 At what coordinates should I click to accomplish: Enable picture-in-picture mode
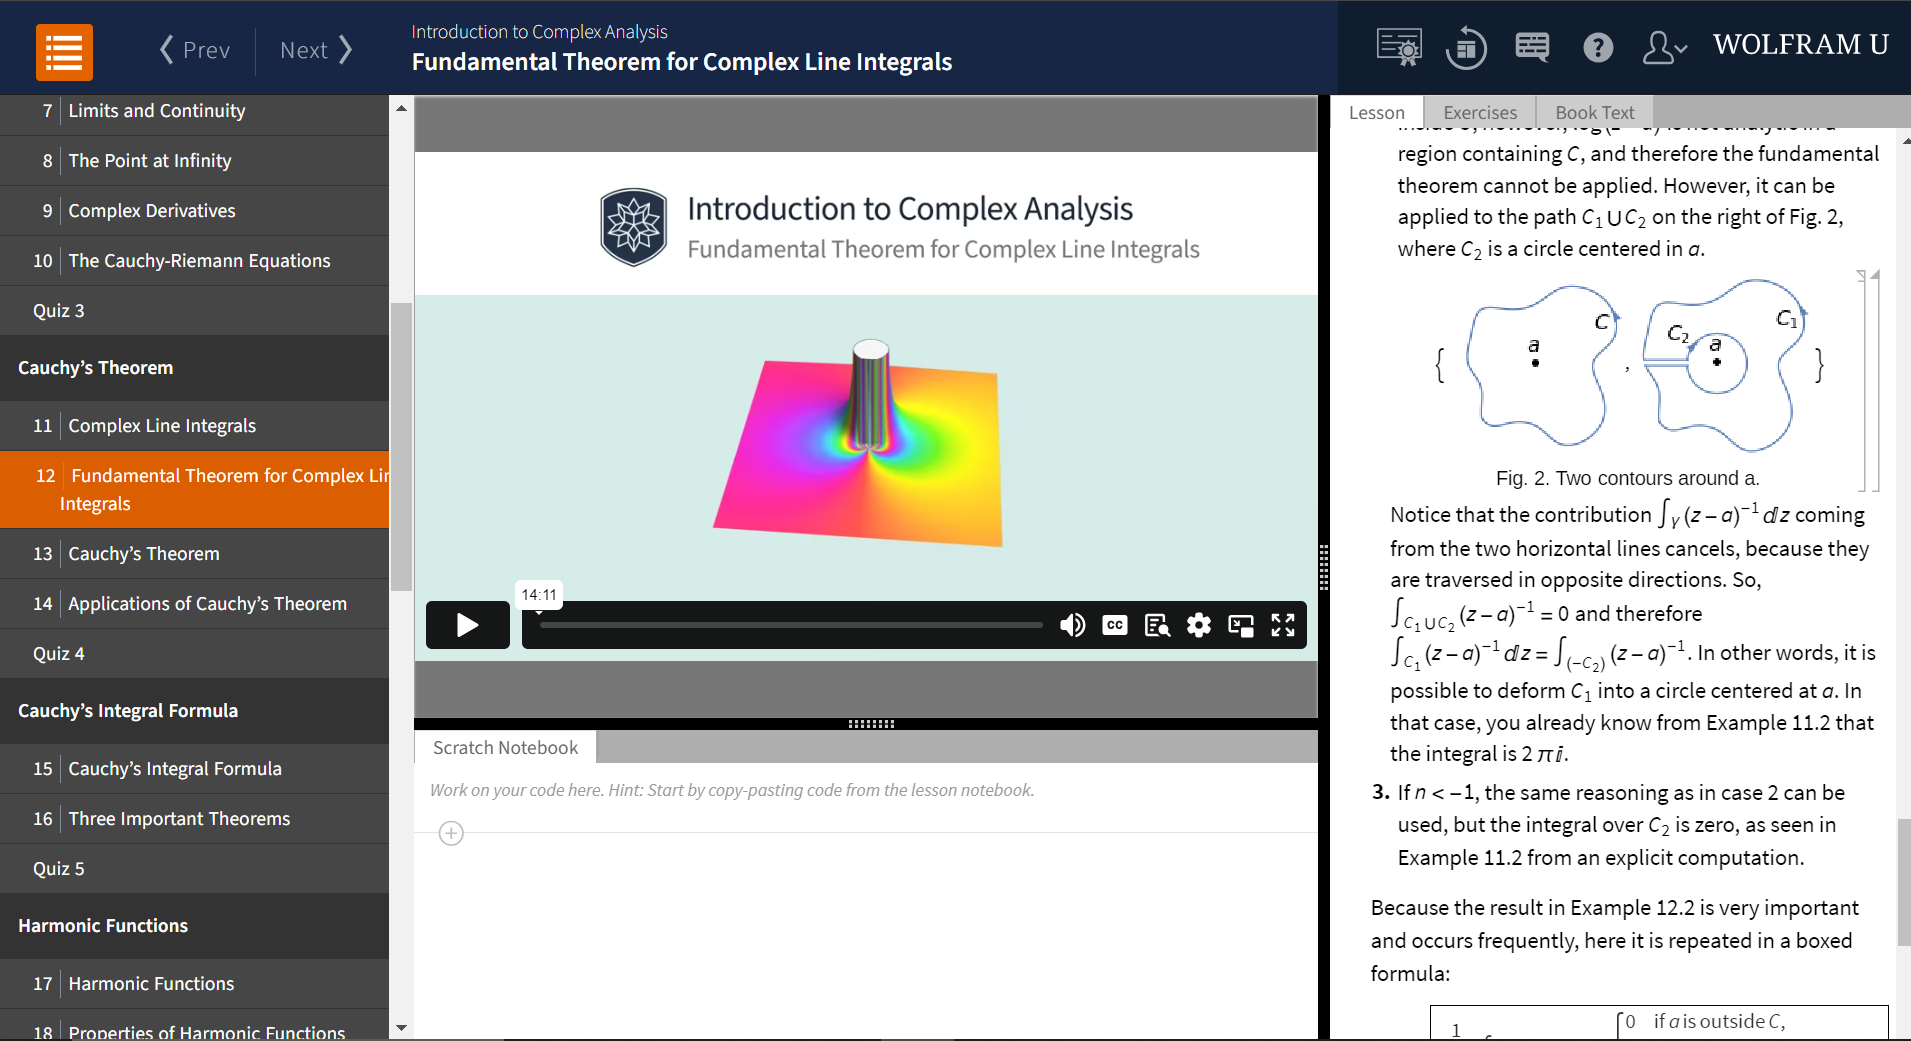click(1241, 625)
